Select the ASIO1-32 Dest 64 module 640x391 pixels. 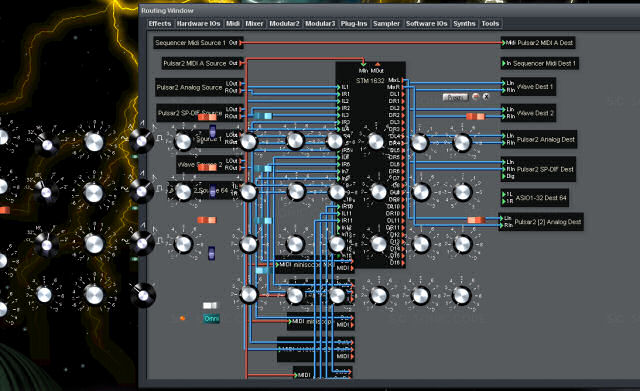(534, 198)
